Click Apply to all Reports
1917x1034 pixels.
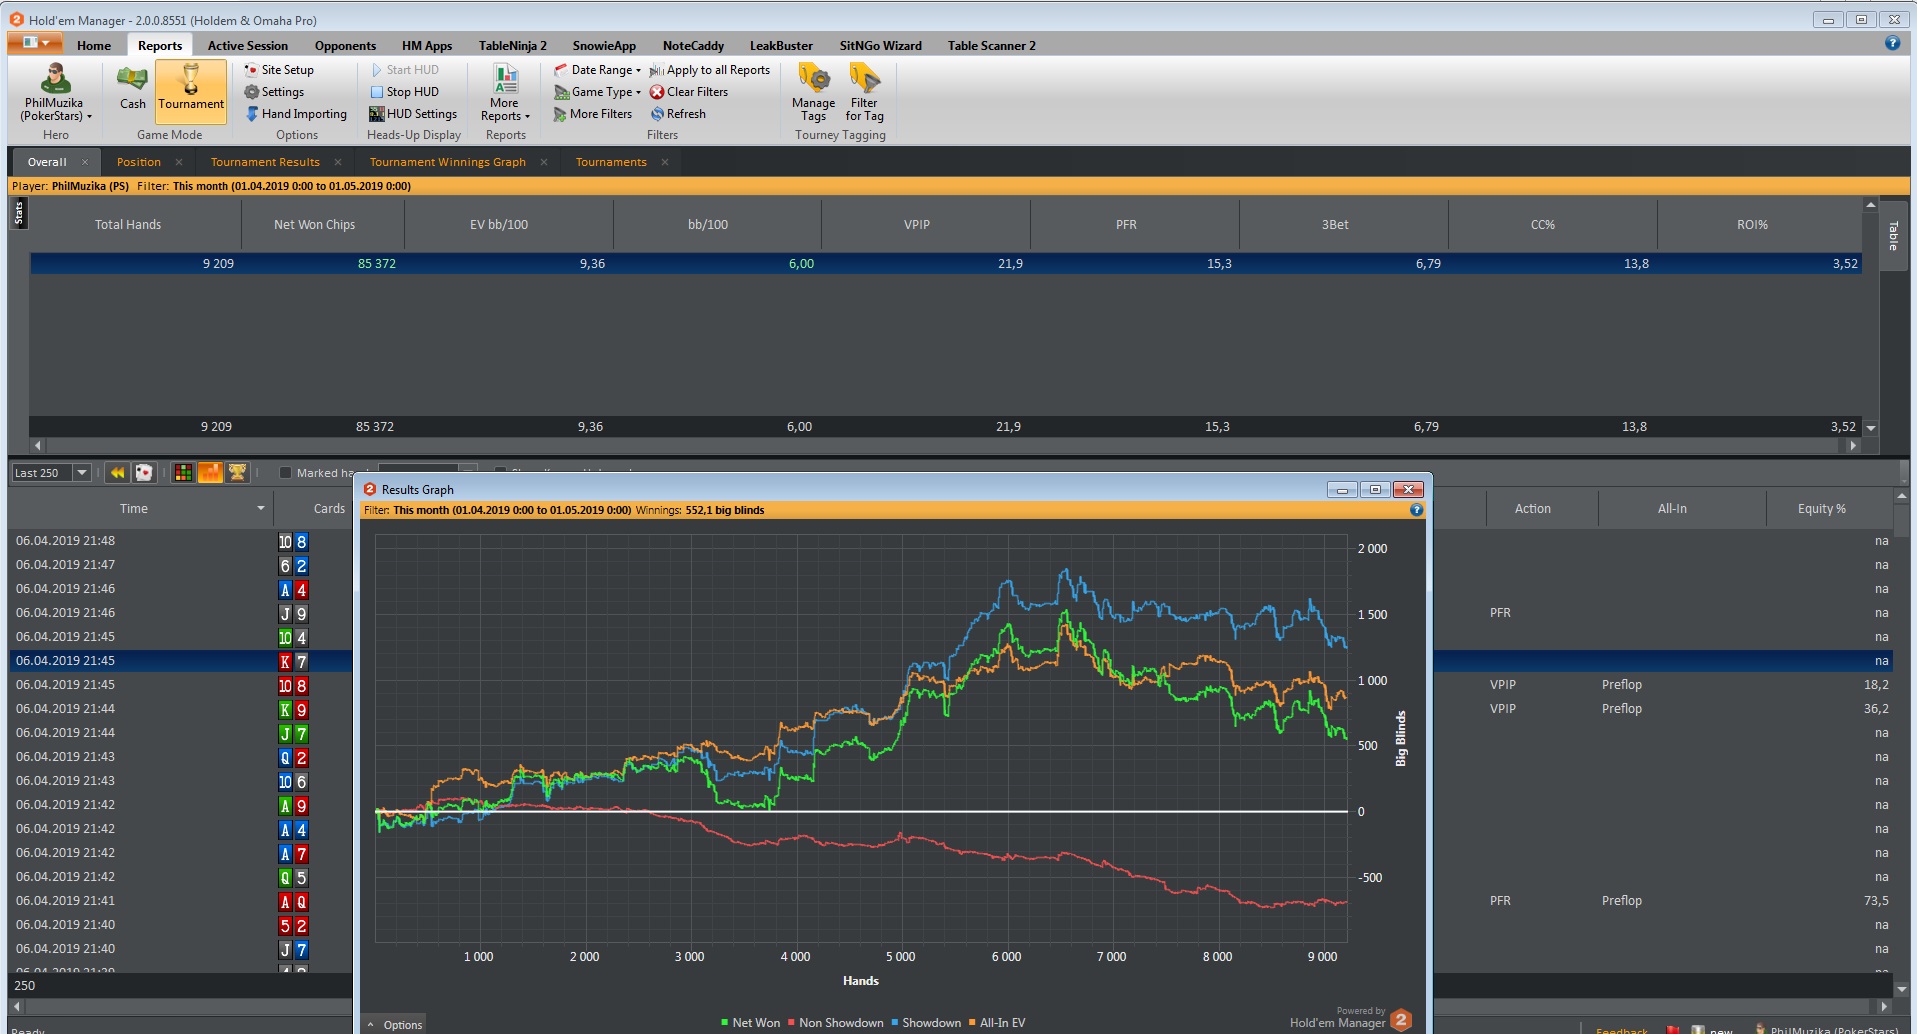pyautogui.click(x=710, y=70)
